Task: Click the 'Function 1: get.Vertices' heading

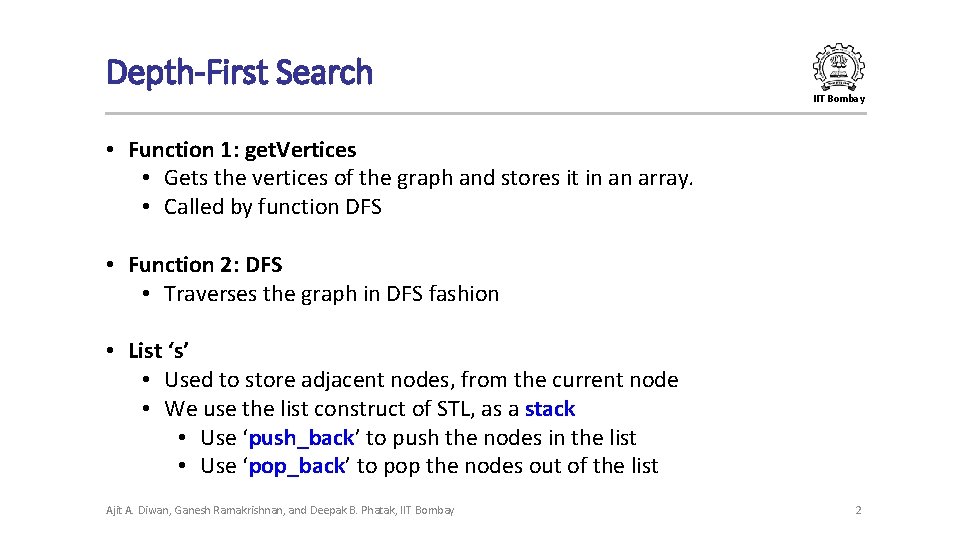Action: click(x=242, y=150)
